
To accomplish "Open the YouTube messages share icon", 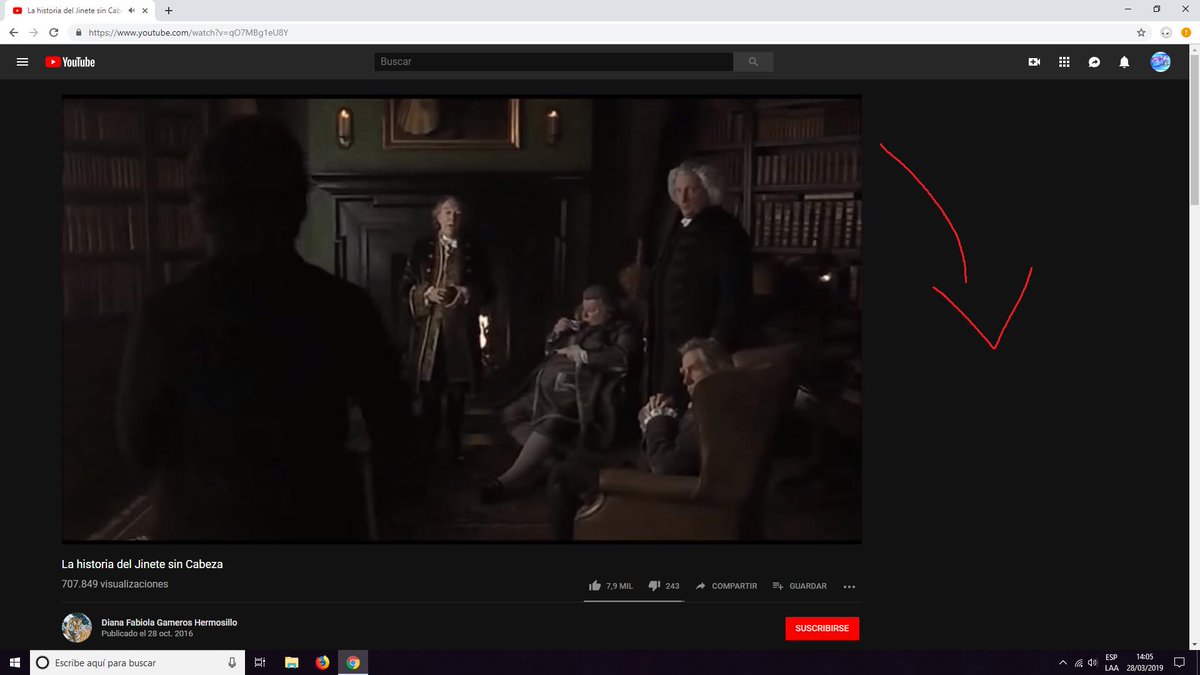I will click(1094, 62).
